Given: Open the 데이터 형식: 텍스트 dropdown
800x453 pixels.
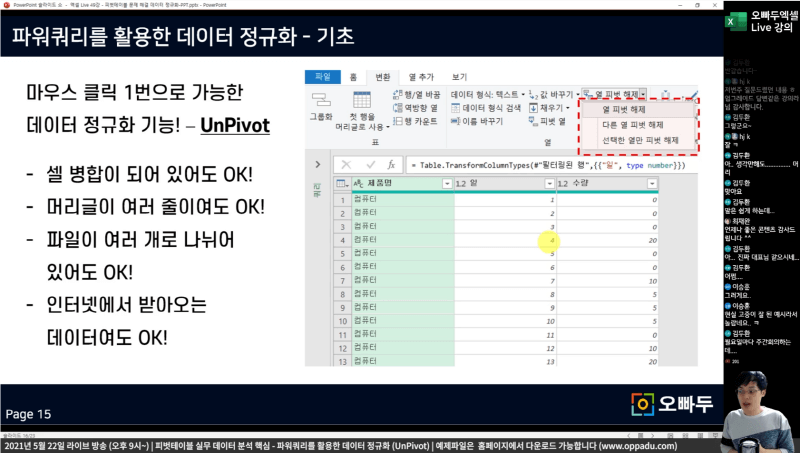Looking at the screenshot, I should [488, 94].
